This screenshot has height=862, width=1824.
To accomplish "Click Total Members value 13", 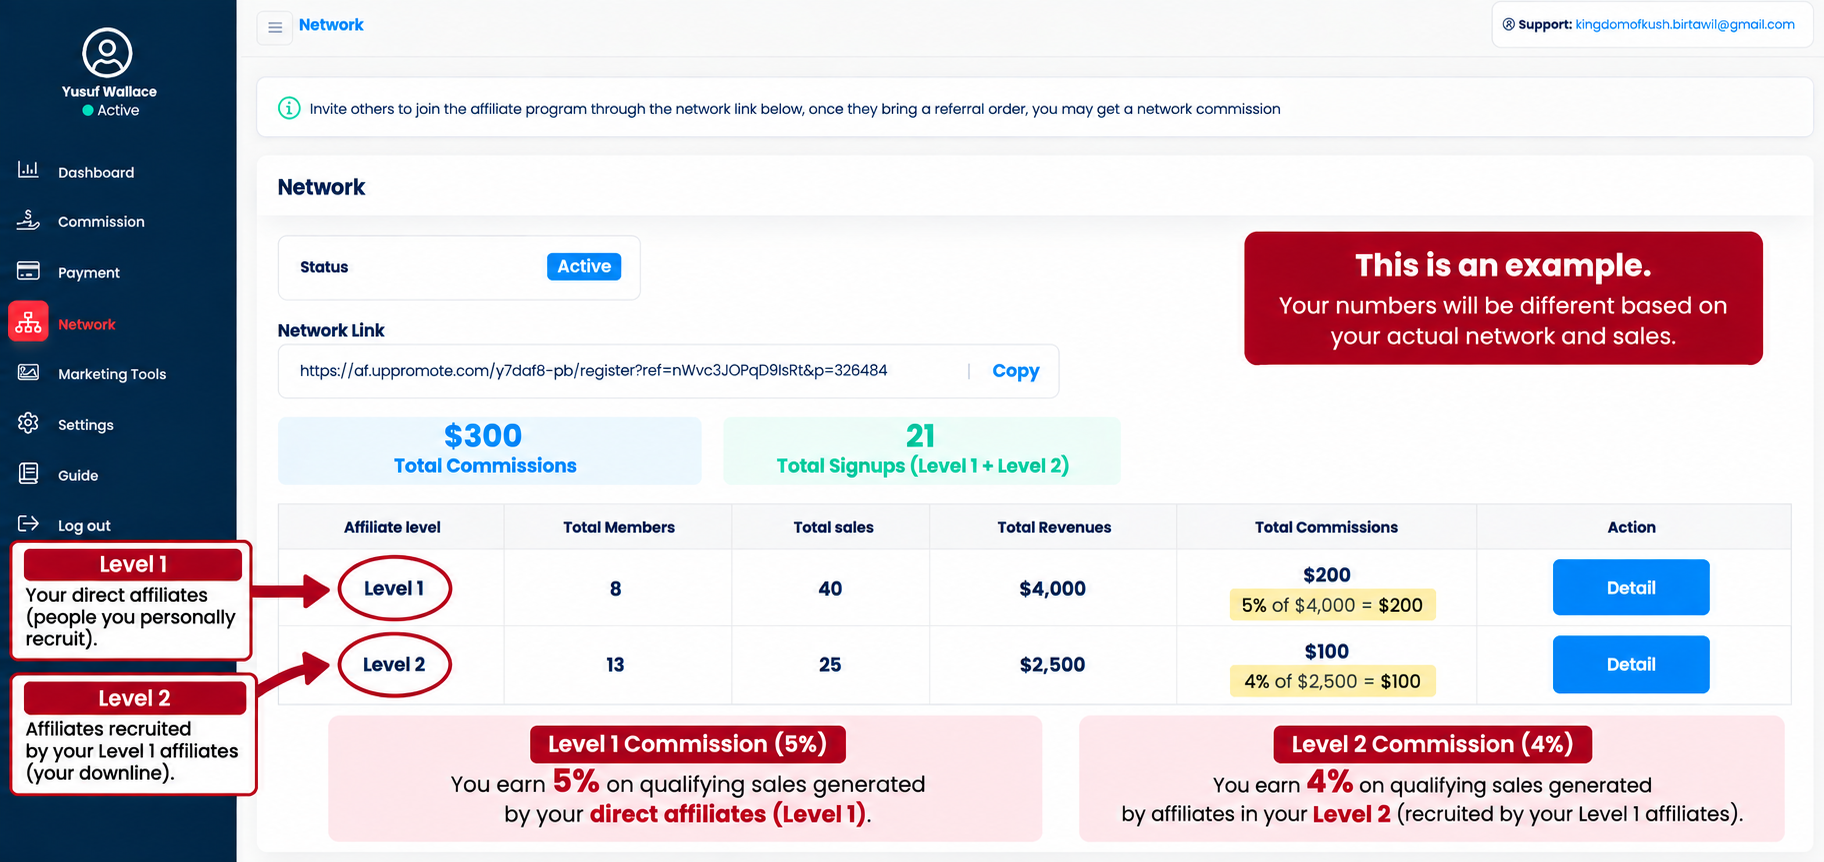I will 615,665.
